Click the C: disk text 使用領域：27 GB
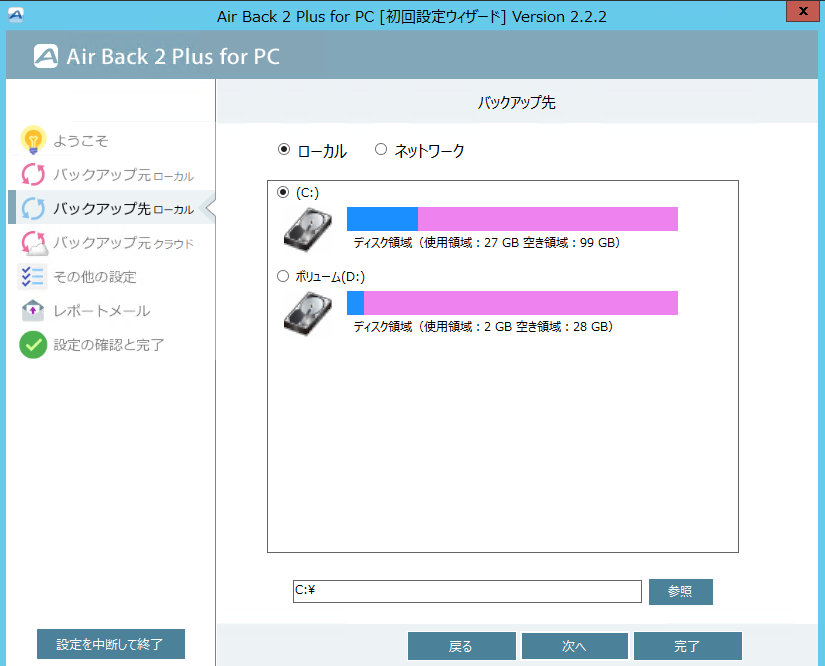825x666 pixels. click(x=472, y=243)
